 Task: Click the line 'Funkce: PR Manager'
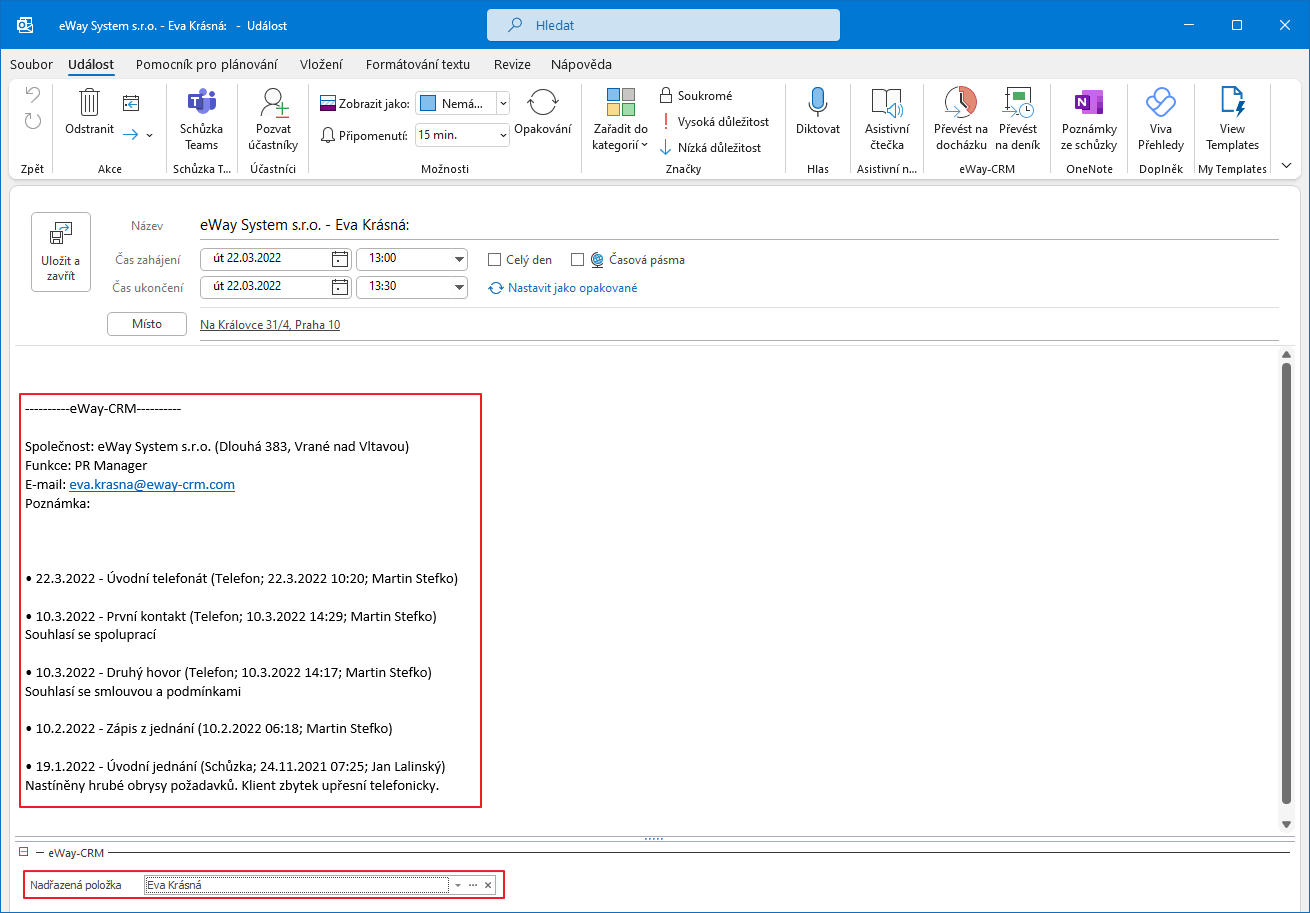click(86, 466)
